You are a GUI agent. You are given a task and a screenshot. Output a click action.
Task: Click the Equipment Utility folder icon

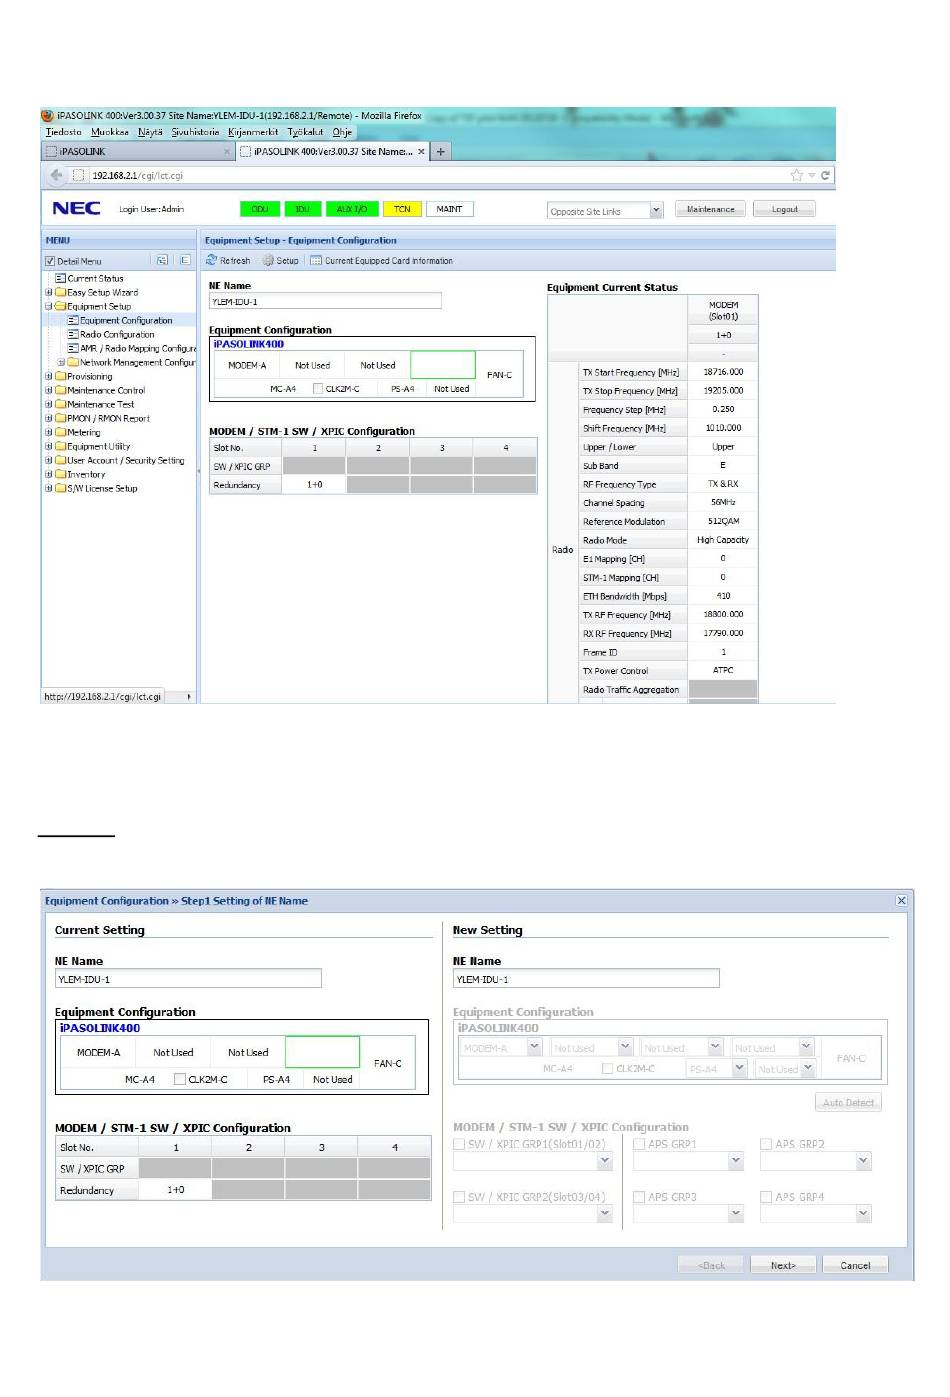[x=60, y=446]
